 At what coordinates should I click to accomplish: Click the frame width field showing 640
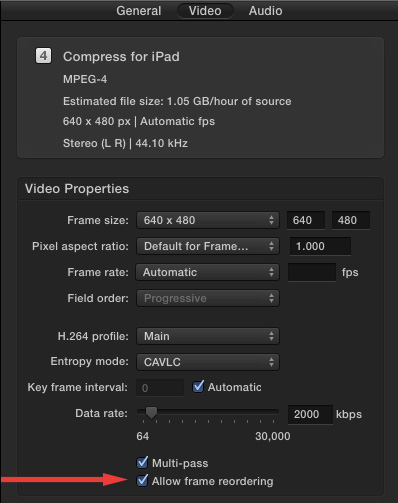point(306,220)
